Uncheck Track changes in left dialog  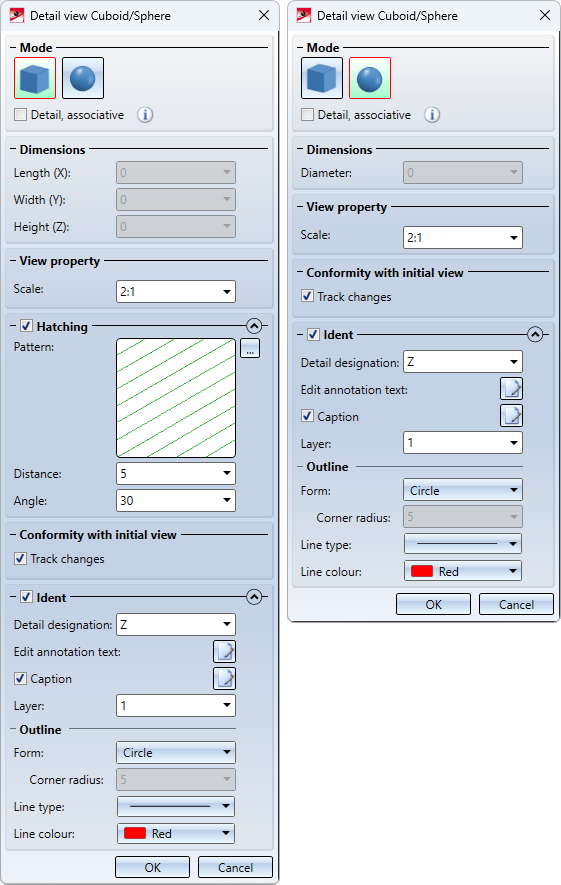[20, 558]
